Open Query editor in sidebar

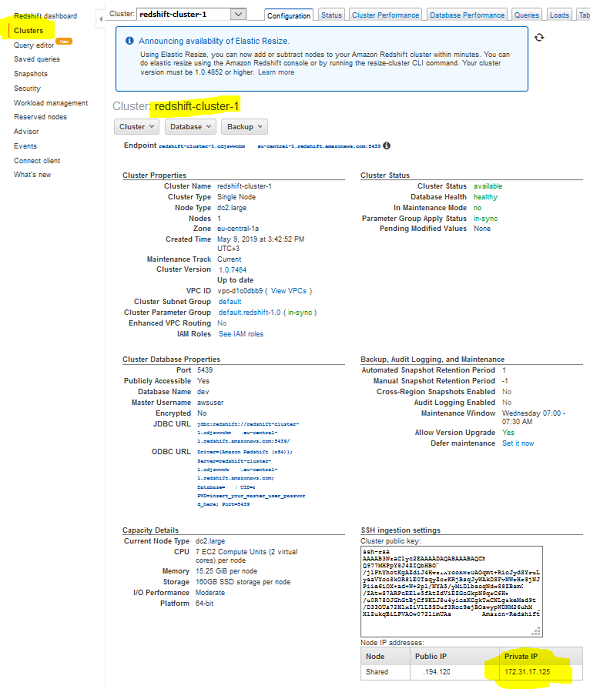[x=34, y=45]
